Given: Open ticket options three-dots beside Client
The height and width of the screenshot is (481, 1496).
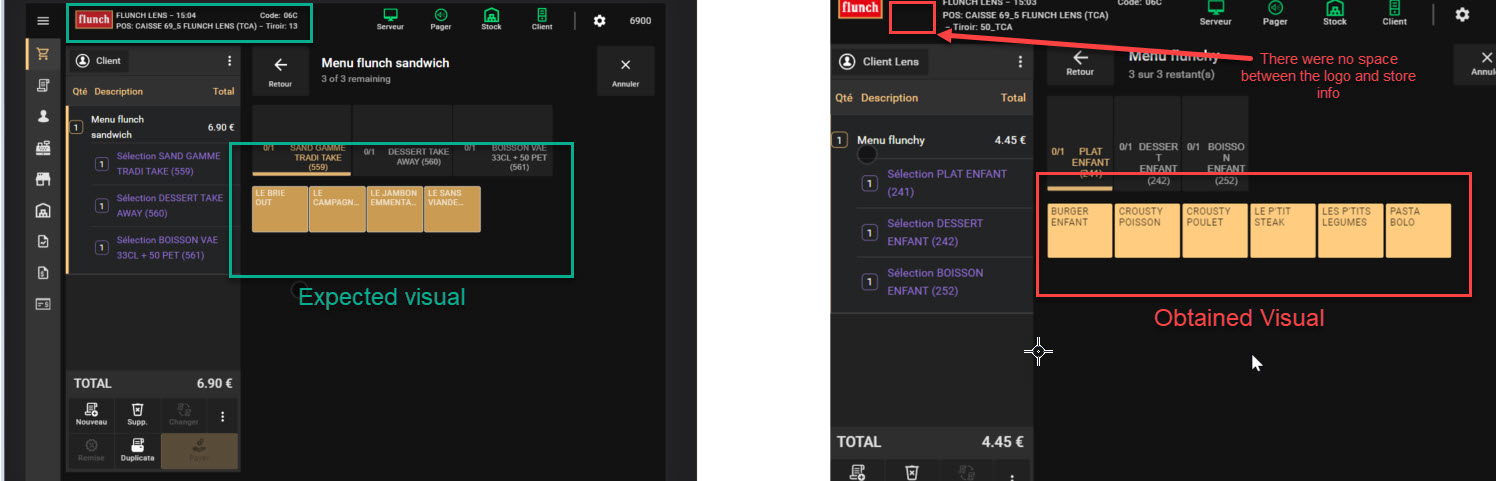Looking at the screenshot, I should point(230,61).
